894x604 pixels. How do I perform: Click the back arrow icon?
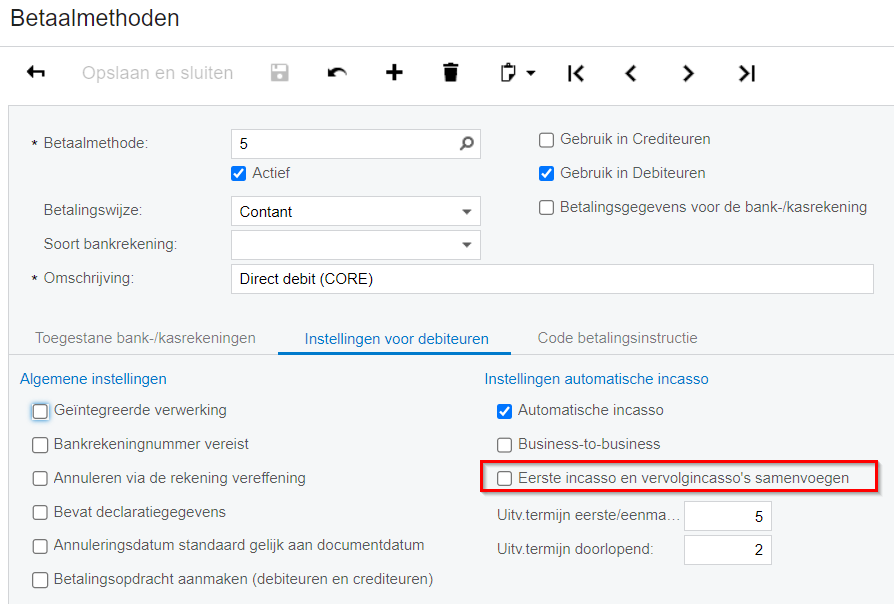tap(36, 73)
